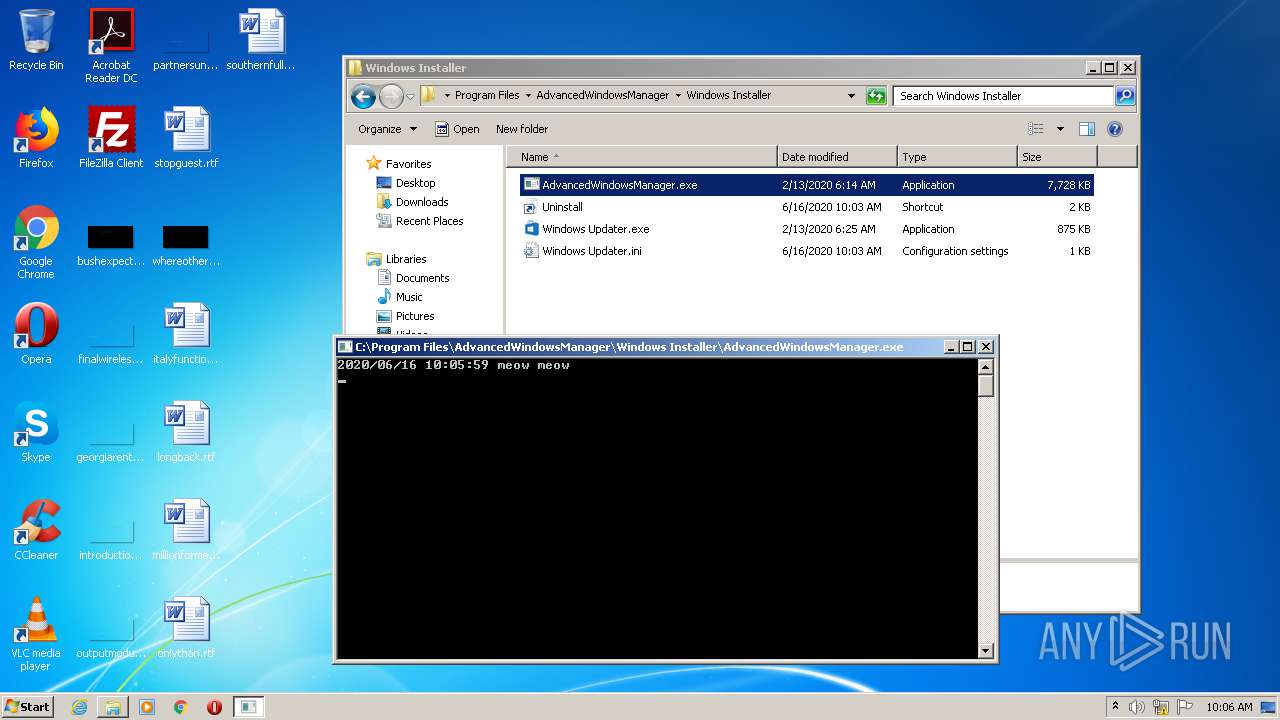
Task: Open VLC media player shortcut
Action: 36,634
